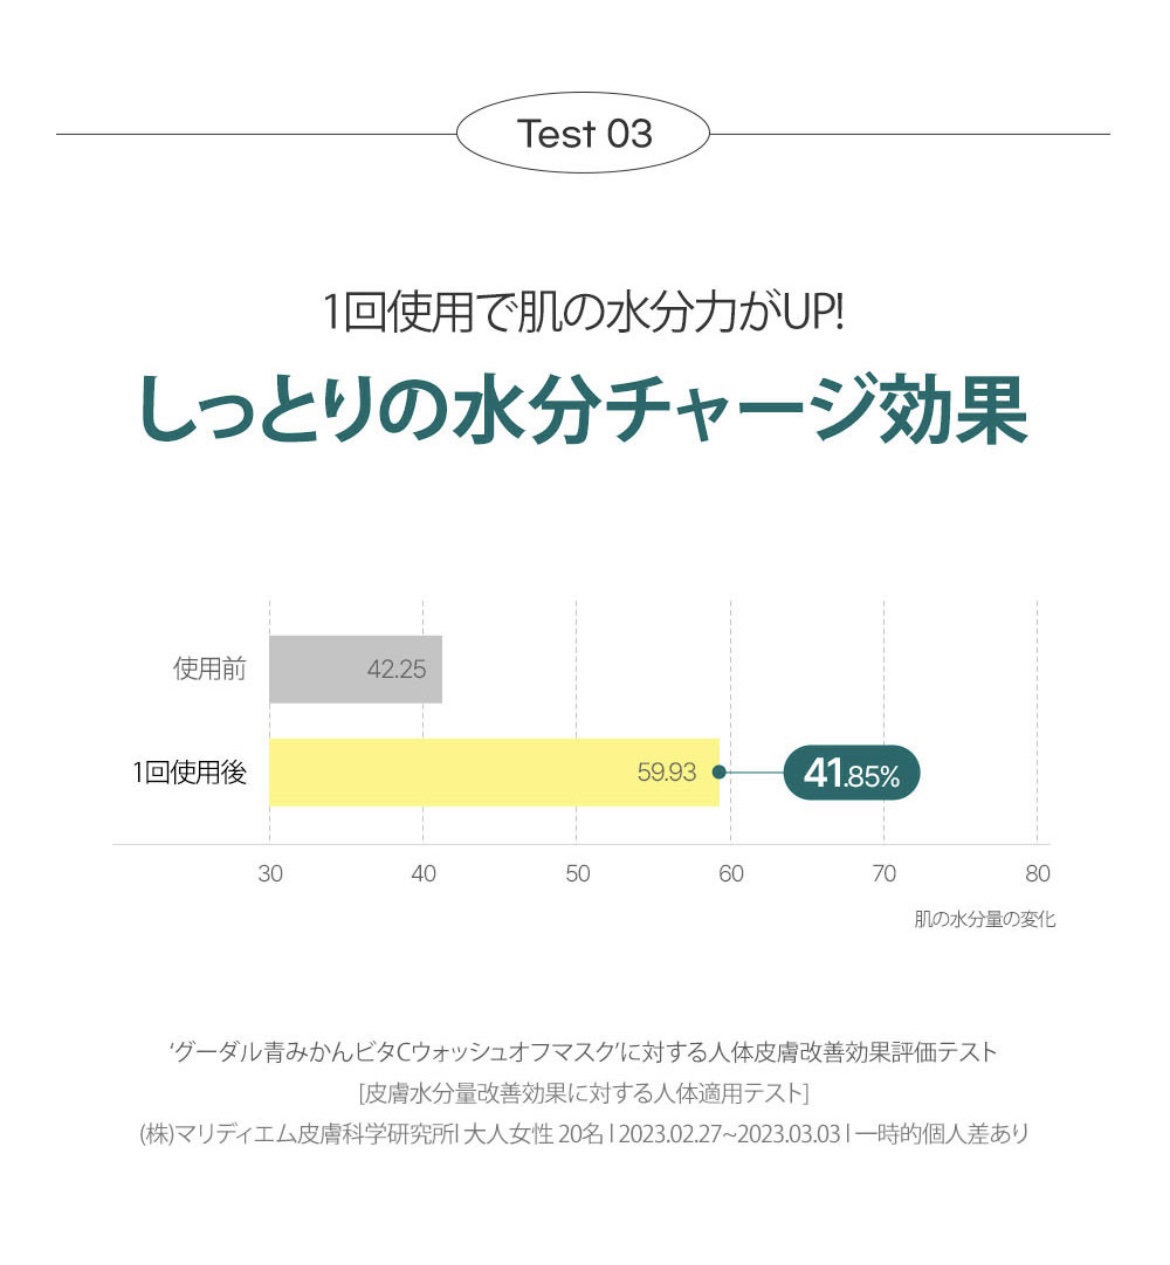
Task: Click the 1回使用後 row label
Action: point(190,772)
